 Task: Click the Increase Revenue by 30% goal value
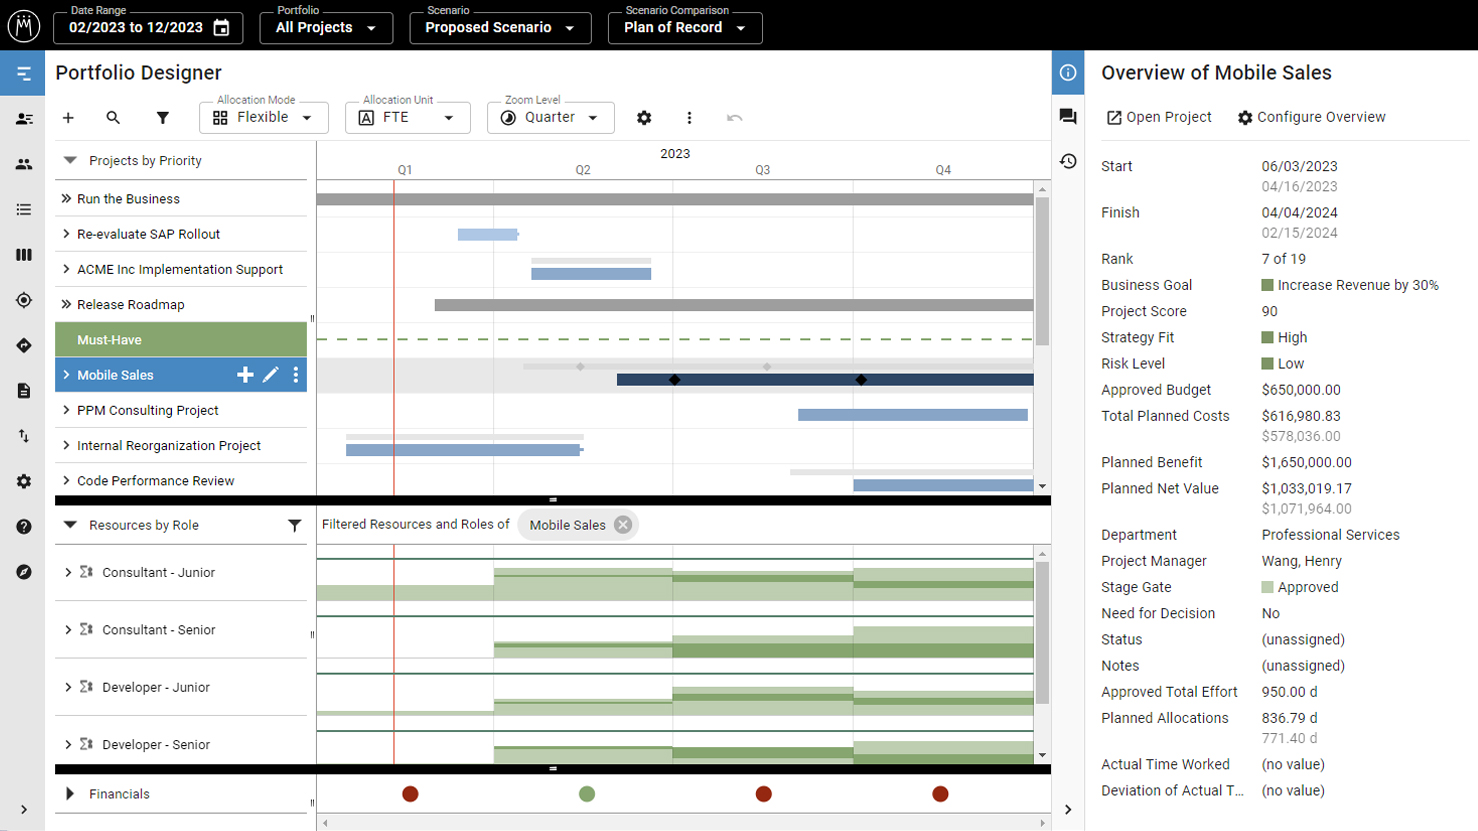click(1358, 285)
